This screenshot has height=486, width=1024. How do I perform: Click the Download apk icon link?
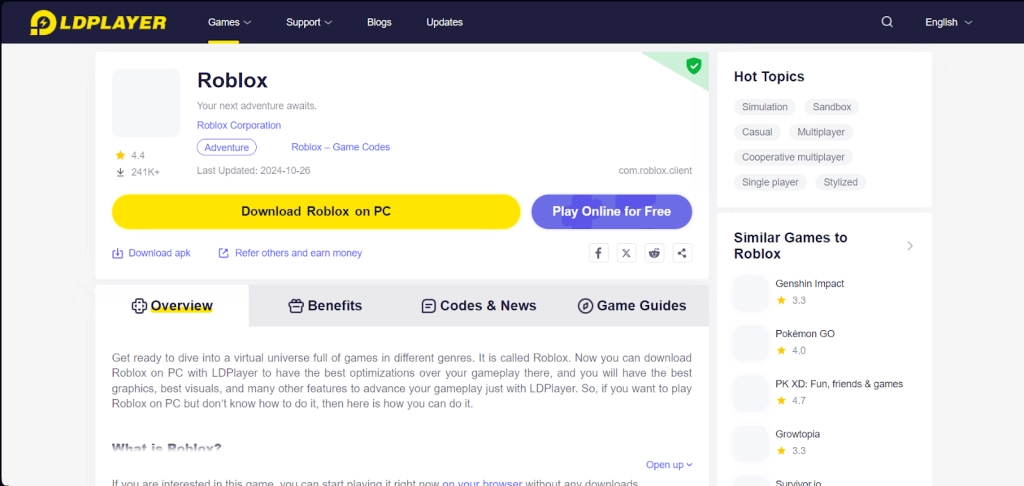pos(152,253)
